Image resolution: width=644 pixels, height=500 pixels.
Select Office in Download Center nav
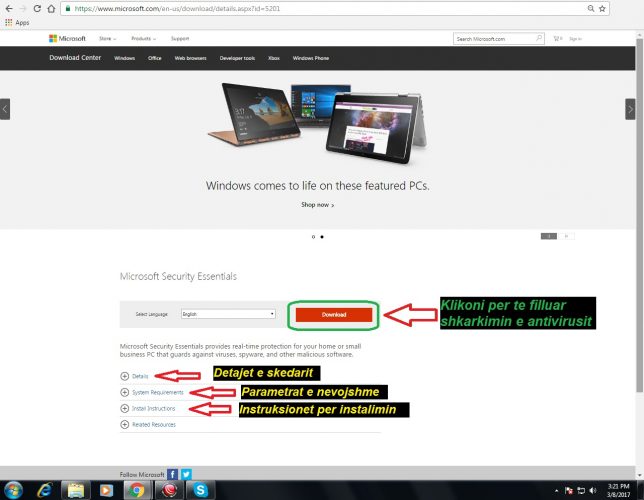click(x=154, y=58)
